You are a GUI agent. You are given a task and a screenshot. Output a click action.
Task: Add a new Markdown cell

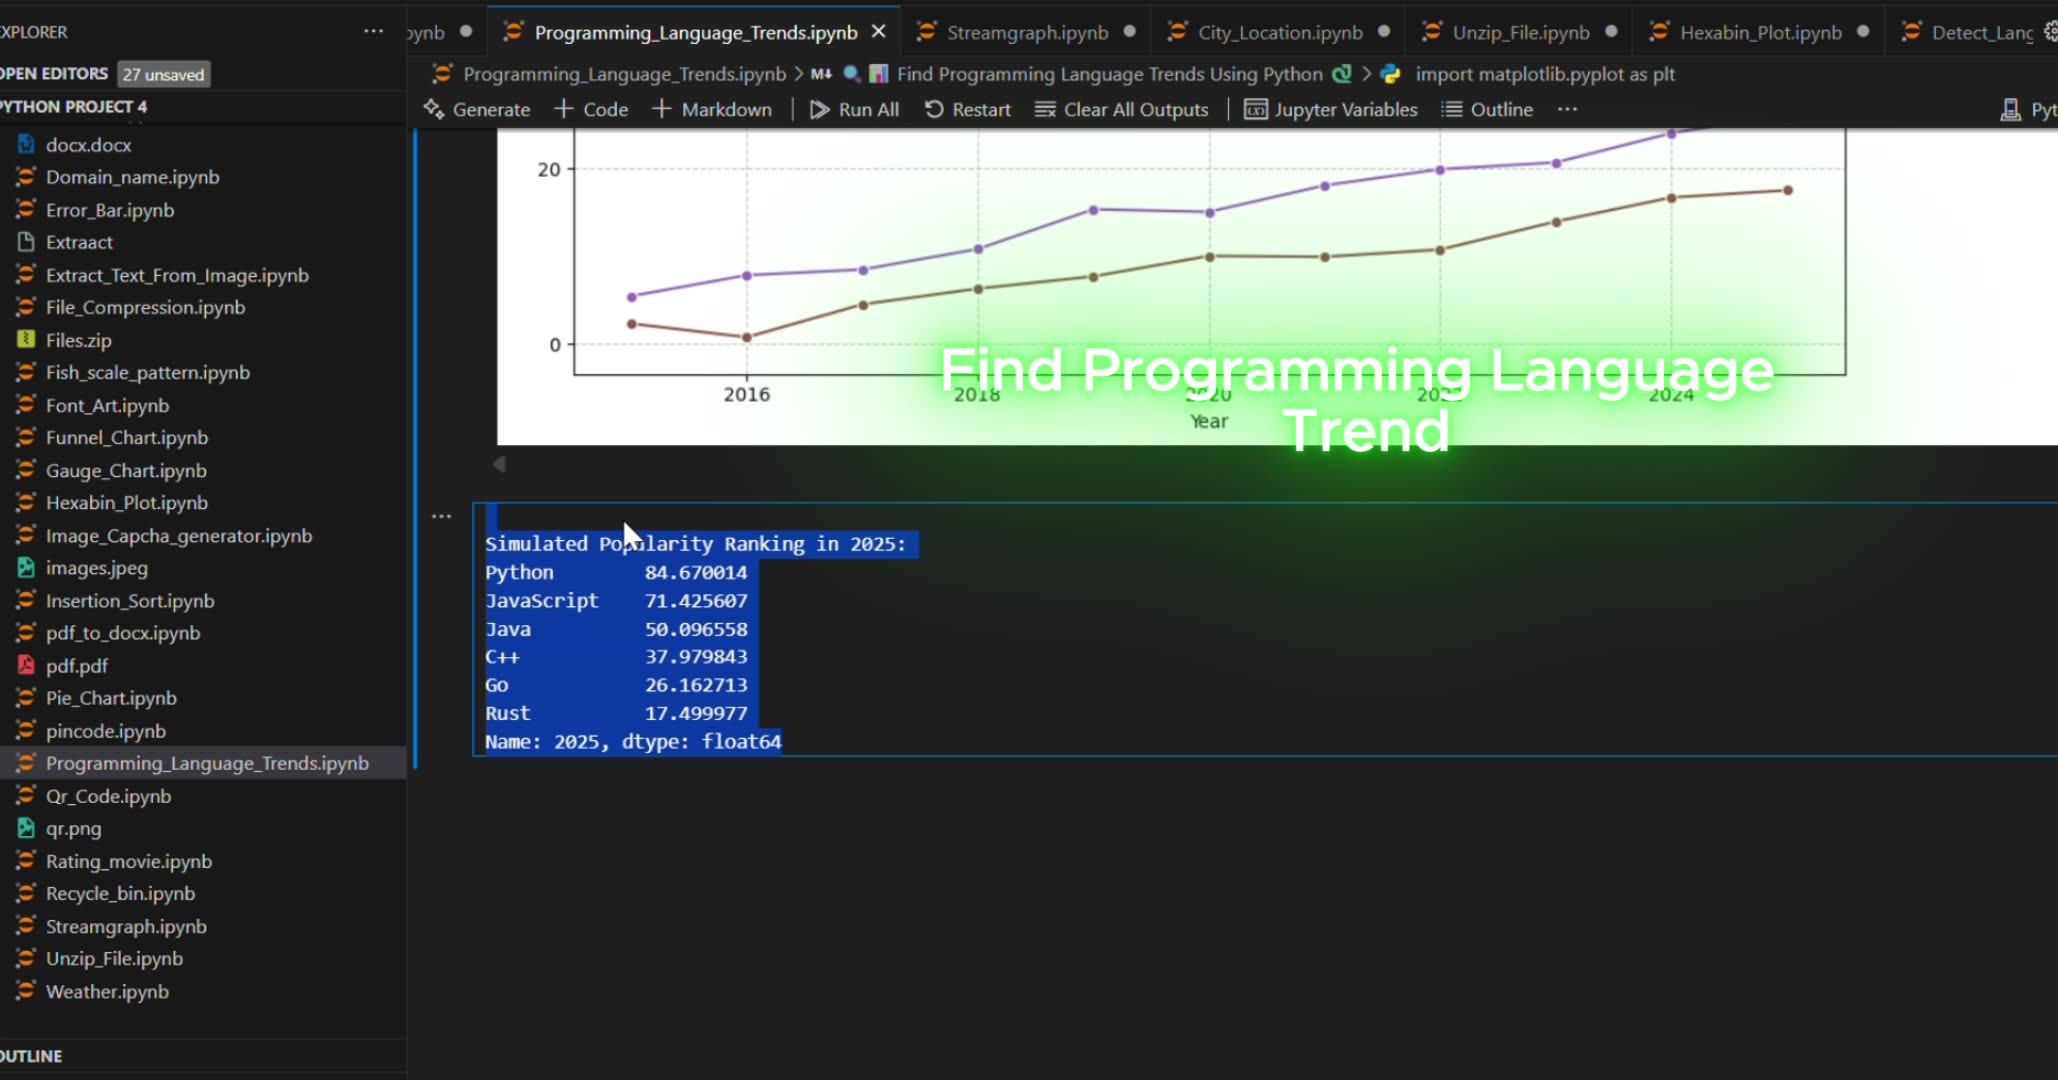pyautogui.click(x=712, y=109)
